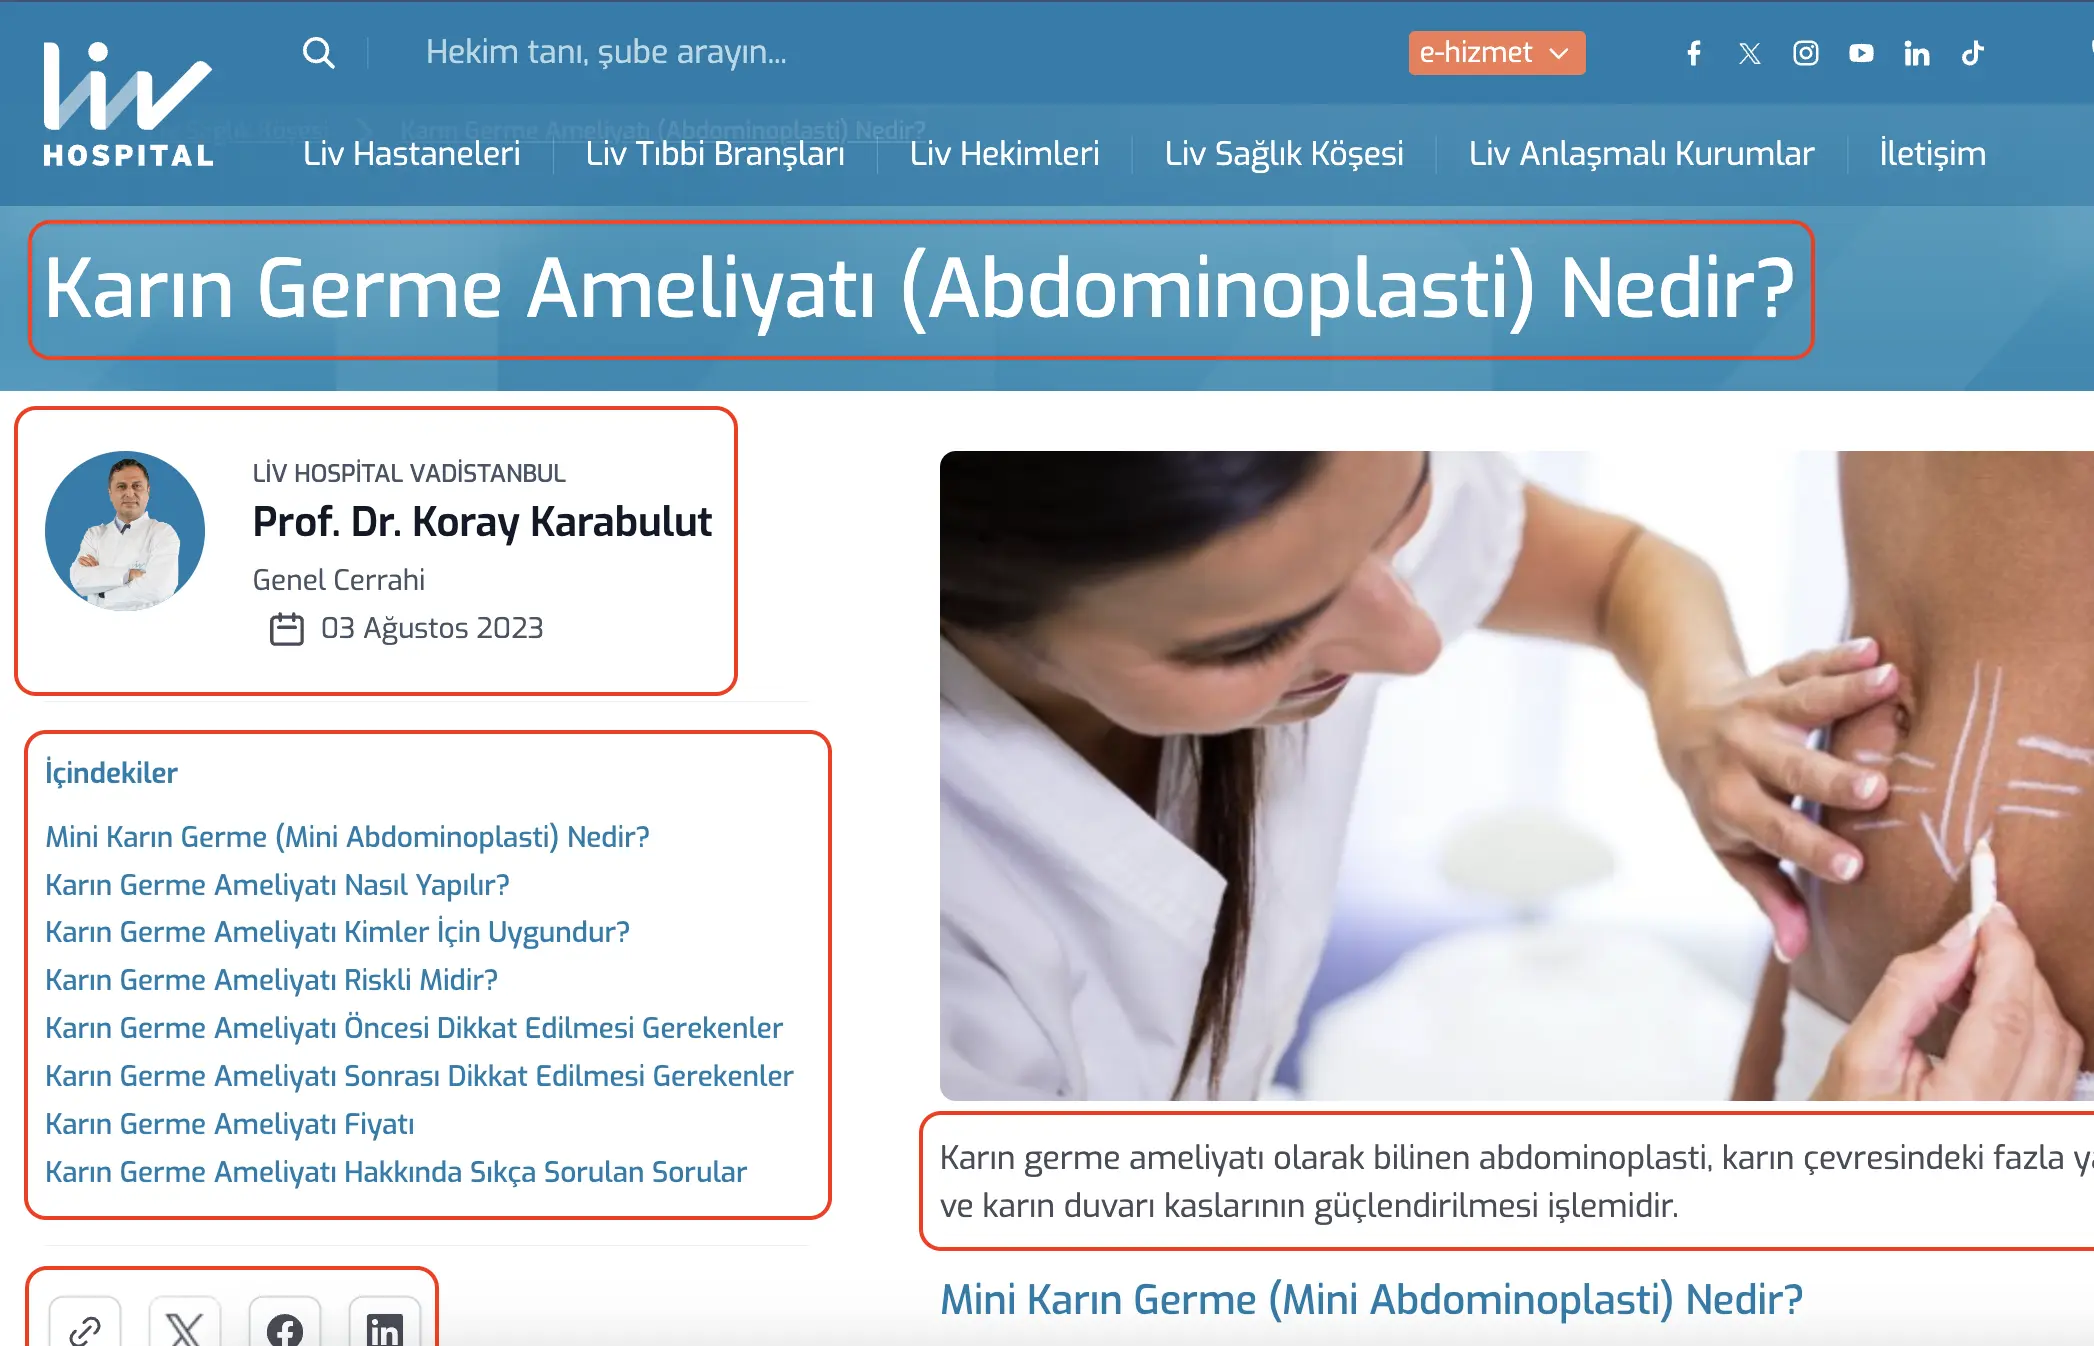Click the page title 'Karın Germe Ameliyatı (Abdominoplasti) Nedir?'

(920, 290)
